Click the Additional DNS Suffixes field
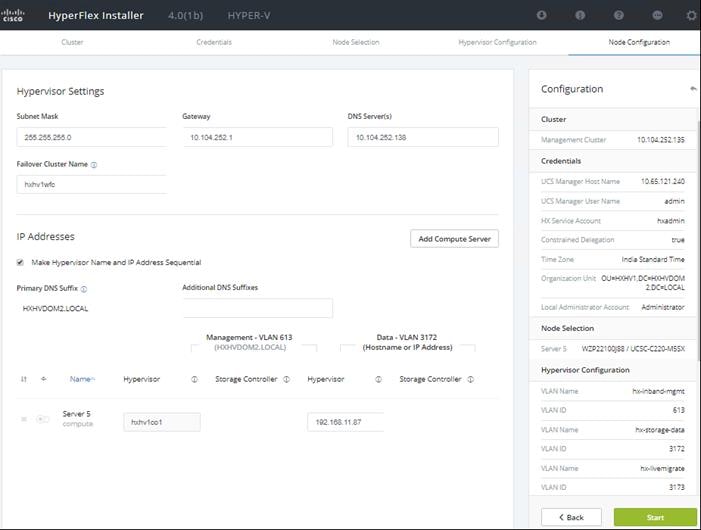701x530 pixels. coord(258,308)
